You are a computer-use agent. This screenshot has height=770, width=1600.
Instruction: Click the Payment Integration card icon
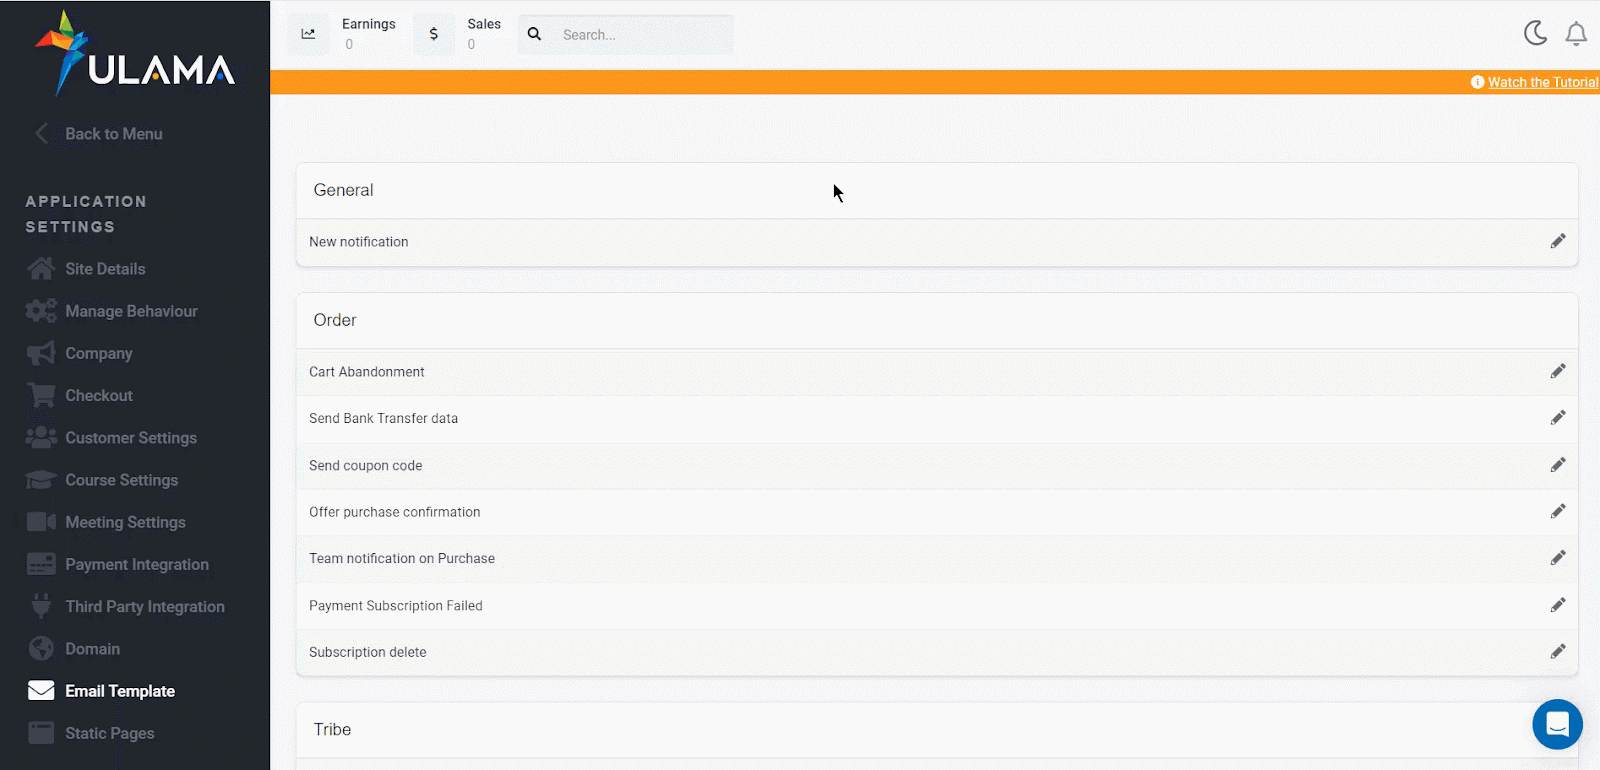[x=41, y=564]
